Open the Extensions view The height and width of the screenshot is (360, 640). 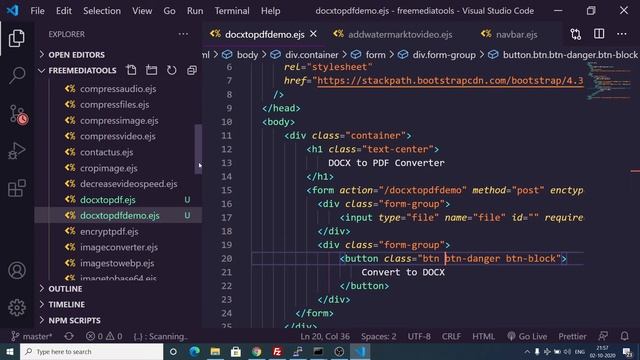coord(17,188)
